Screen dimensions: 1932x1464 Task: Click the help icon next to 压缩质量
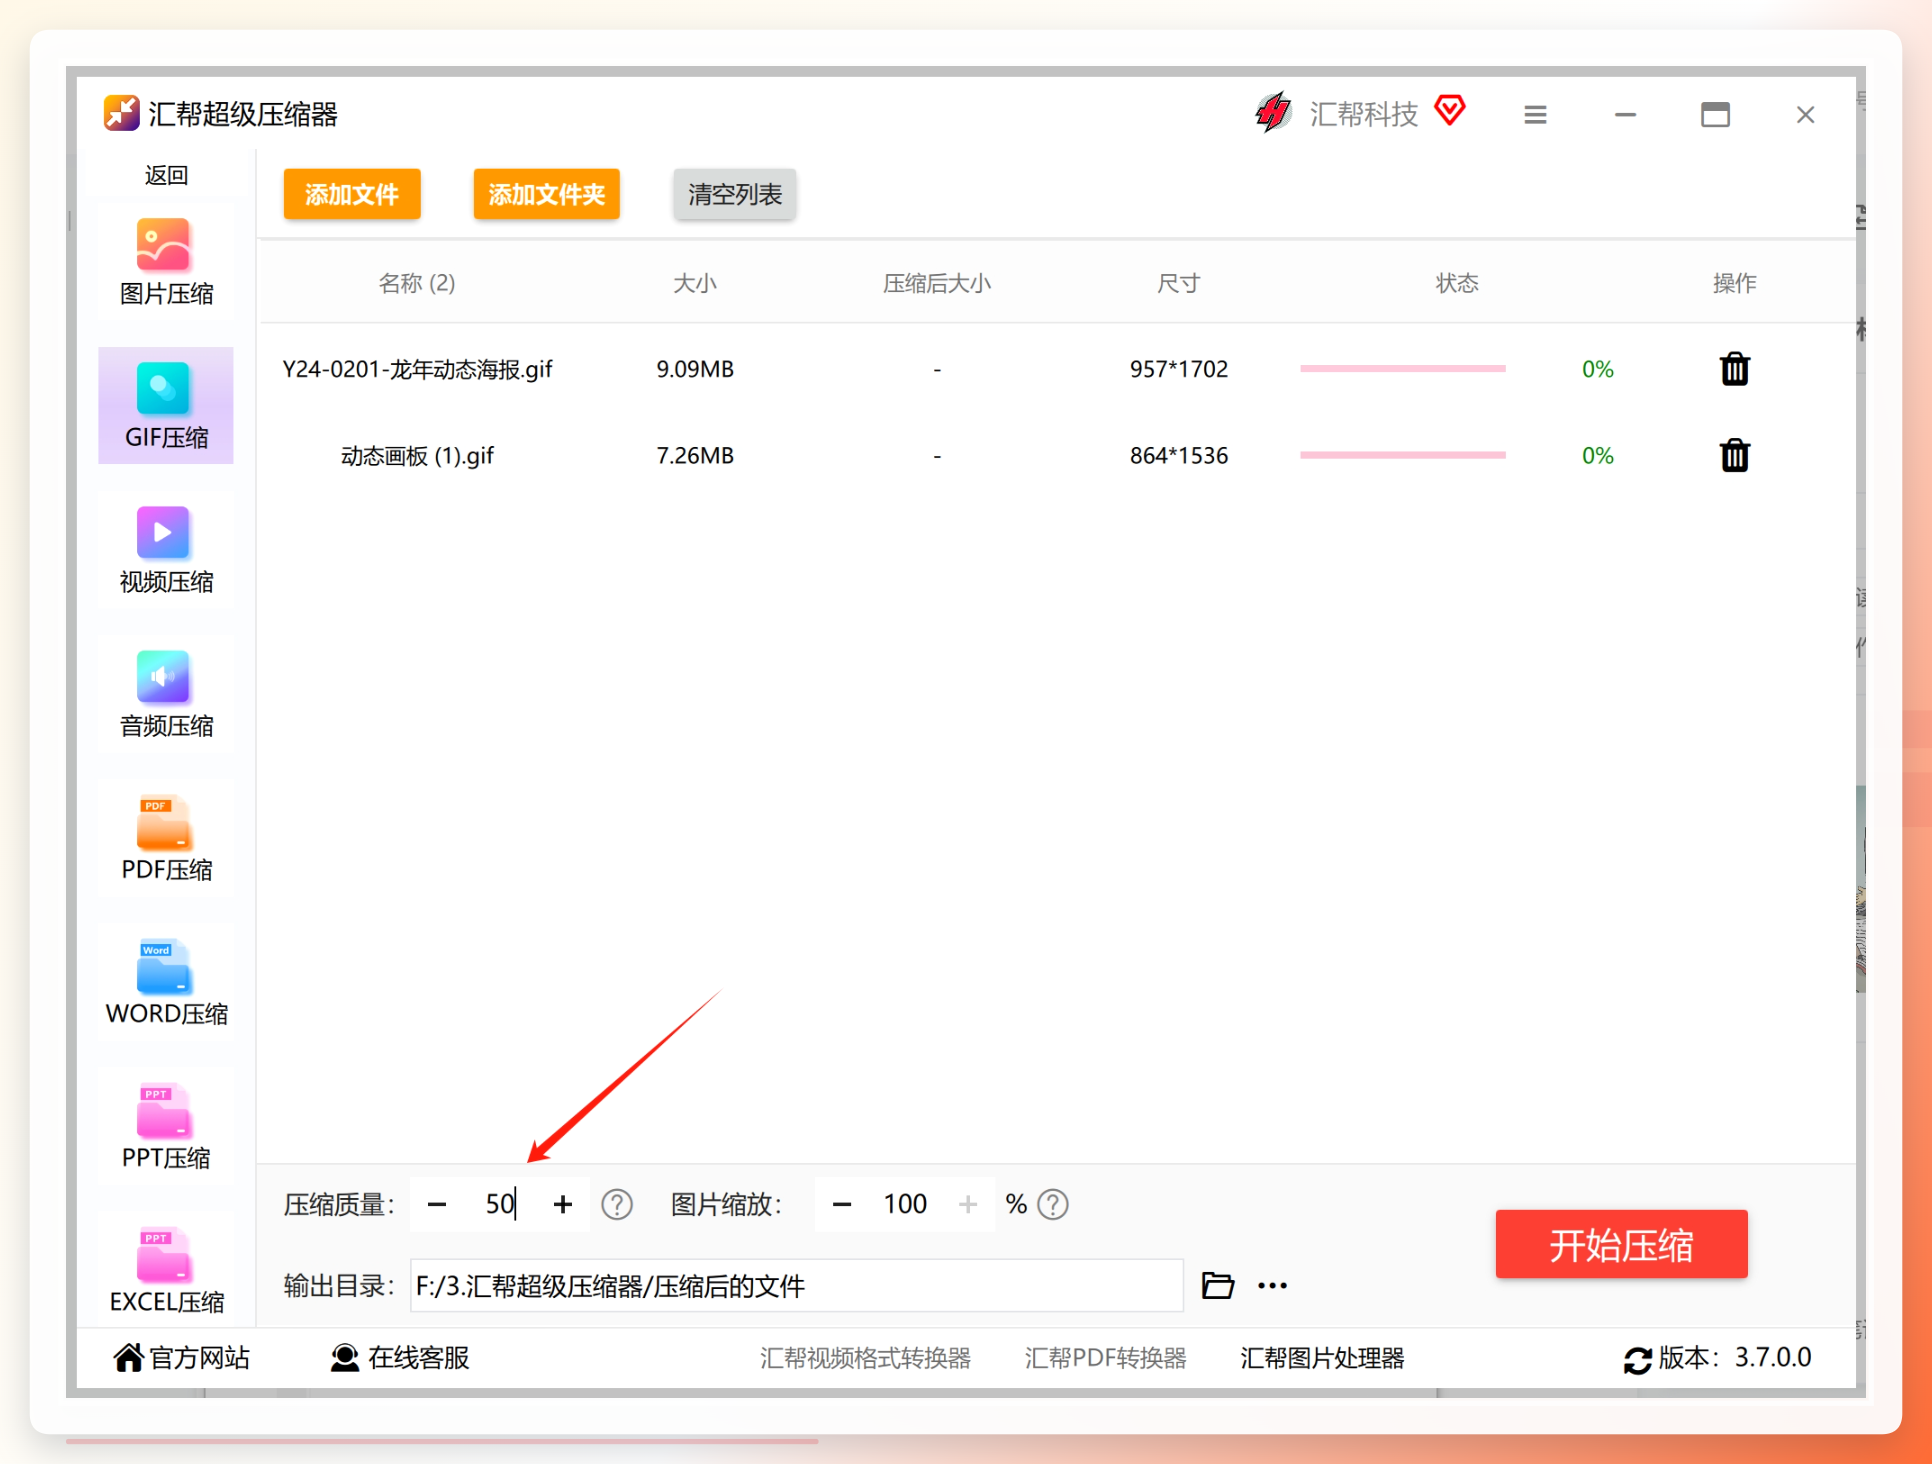617,1204
